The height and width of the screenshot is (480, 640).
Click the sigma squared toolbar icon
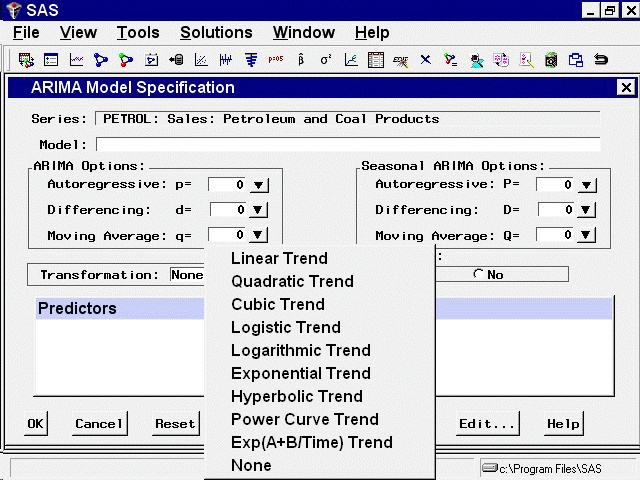point(326,60)
